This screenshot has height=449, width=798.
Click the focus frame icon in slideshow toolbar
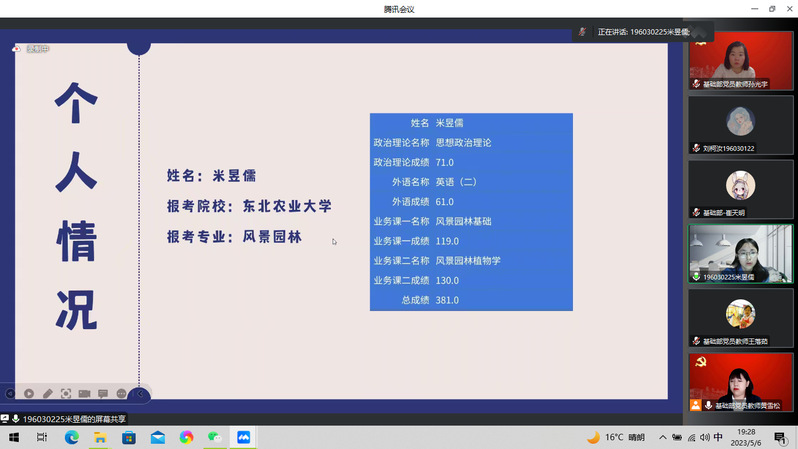[x=66, y=394]
